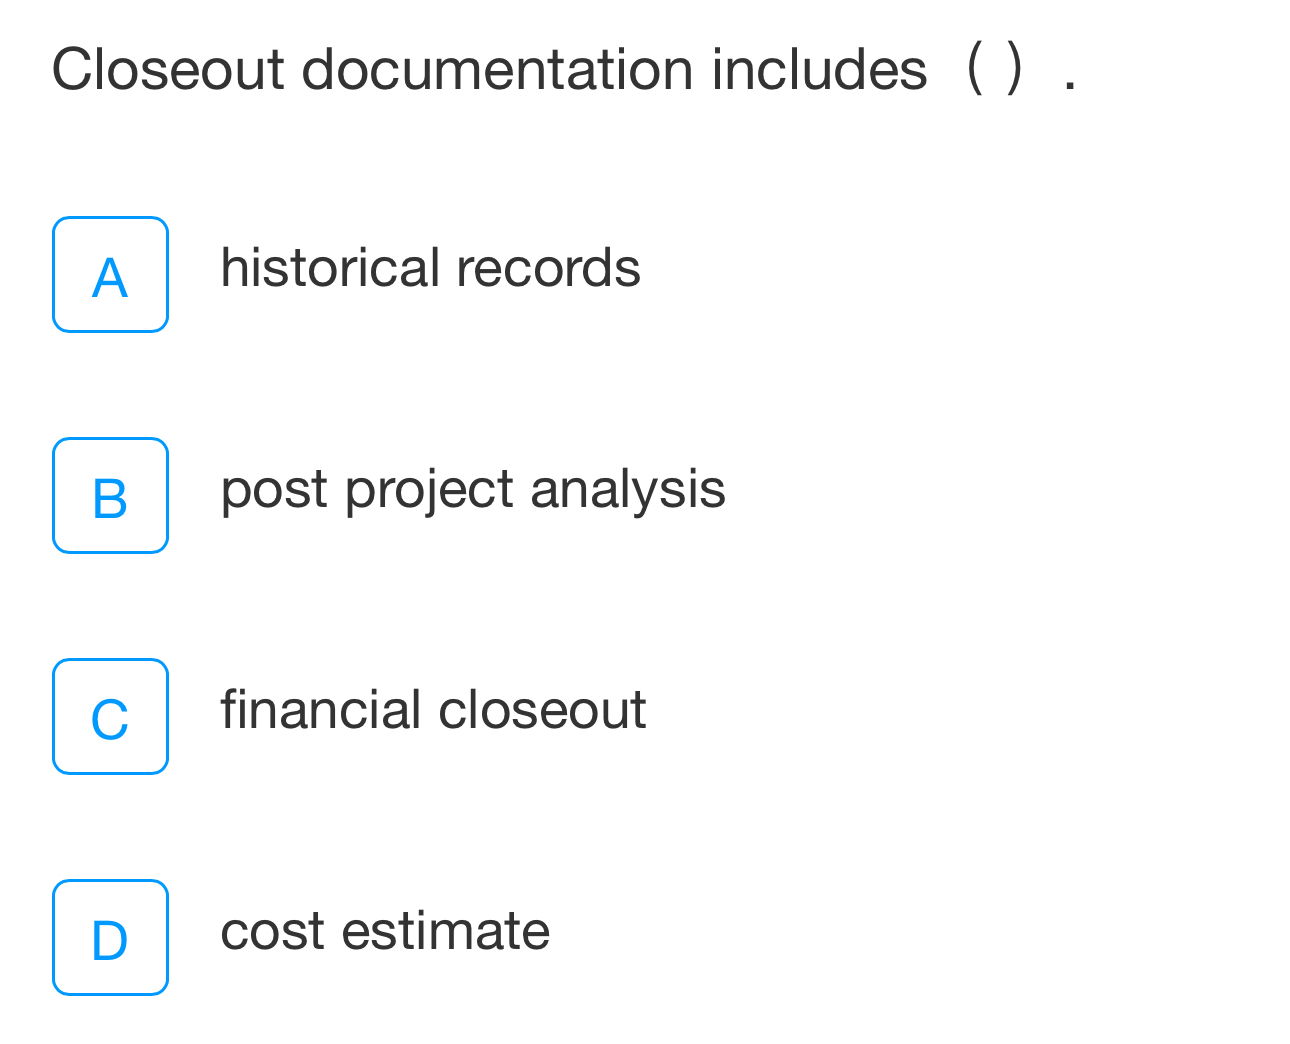Click the text 'cost estimate'
Screen dimensions: 1290x1044
pyautogui.click(x=385, y=932)
